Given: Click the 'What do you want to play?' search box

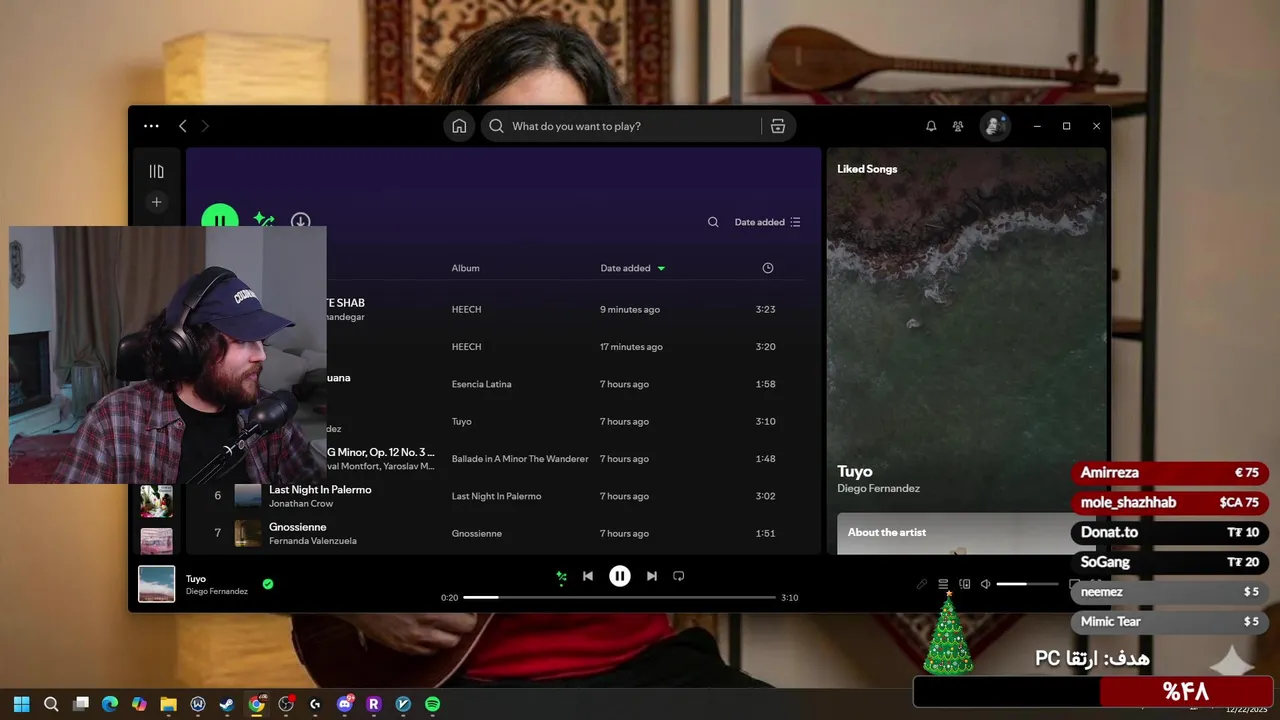Looking at the screenshot, I should (x=622, y=126).
